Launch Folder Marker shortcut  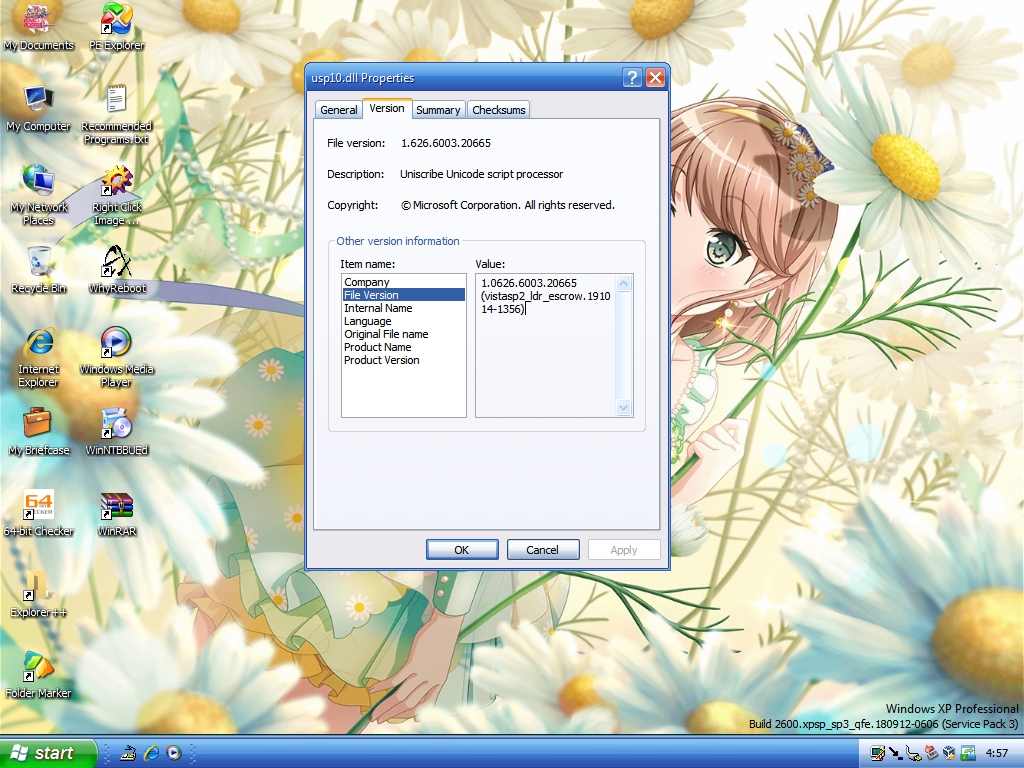[x=38, y=674]
